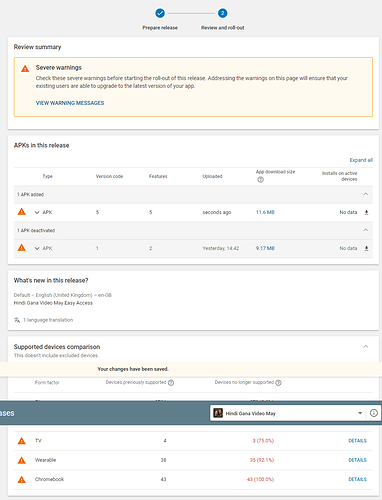This screenshot has width=382, height=500.
Task: Click the Prepare release step checkmark
Action: [x=160, y=13]
